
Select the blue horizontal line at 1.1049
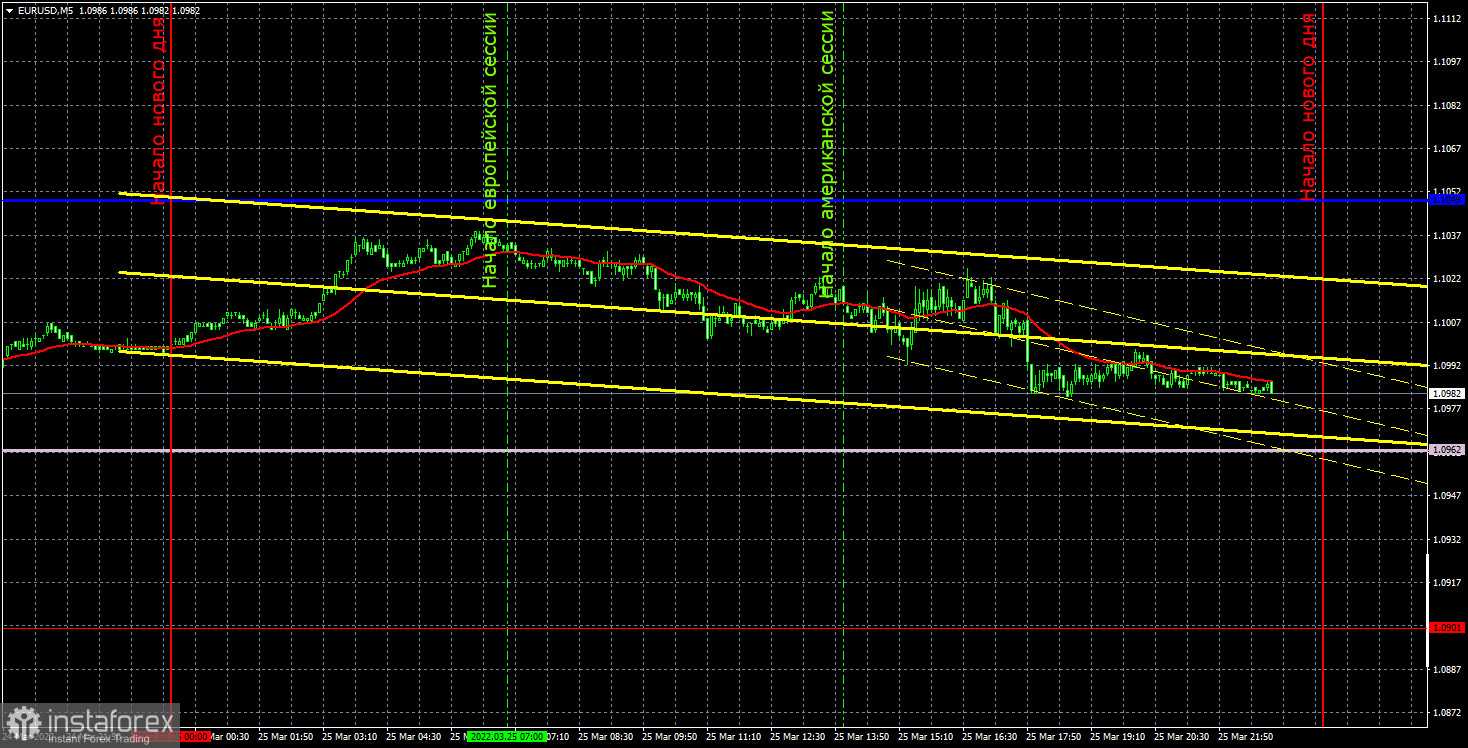714,200
